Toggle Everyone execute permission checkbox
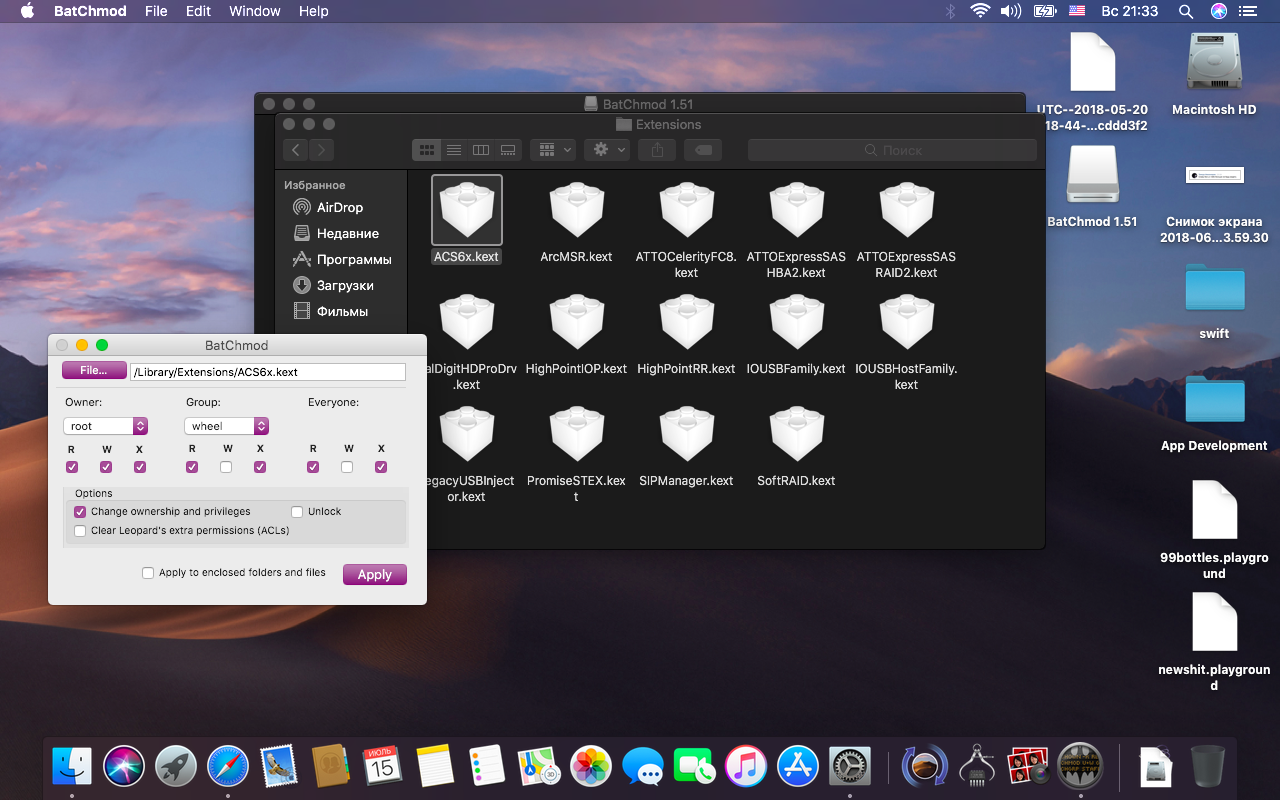 381,467
